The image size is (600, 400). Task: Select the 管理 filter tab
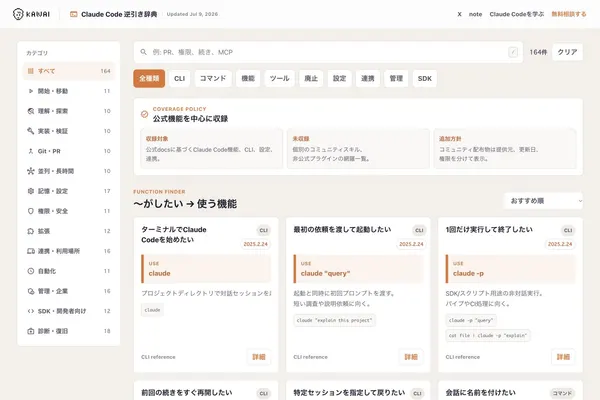(x=396, y=78)
